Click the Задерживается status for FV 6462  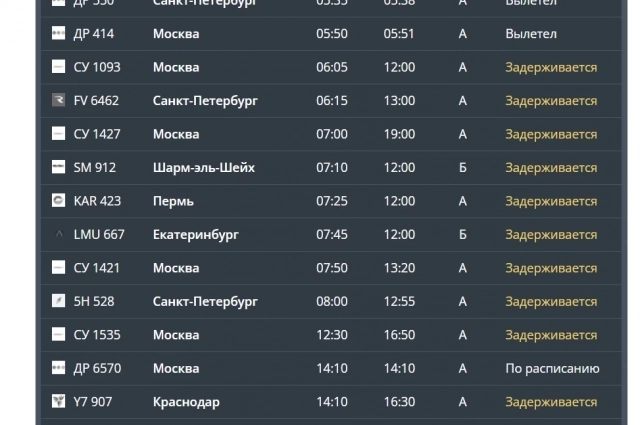coord(551,101)
